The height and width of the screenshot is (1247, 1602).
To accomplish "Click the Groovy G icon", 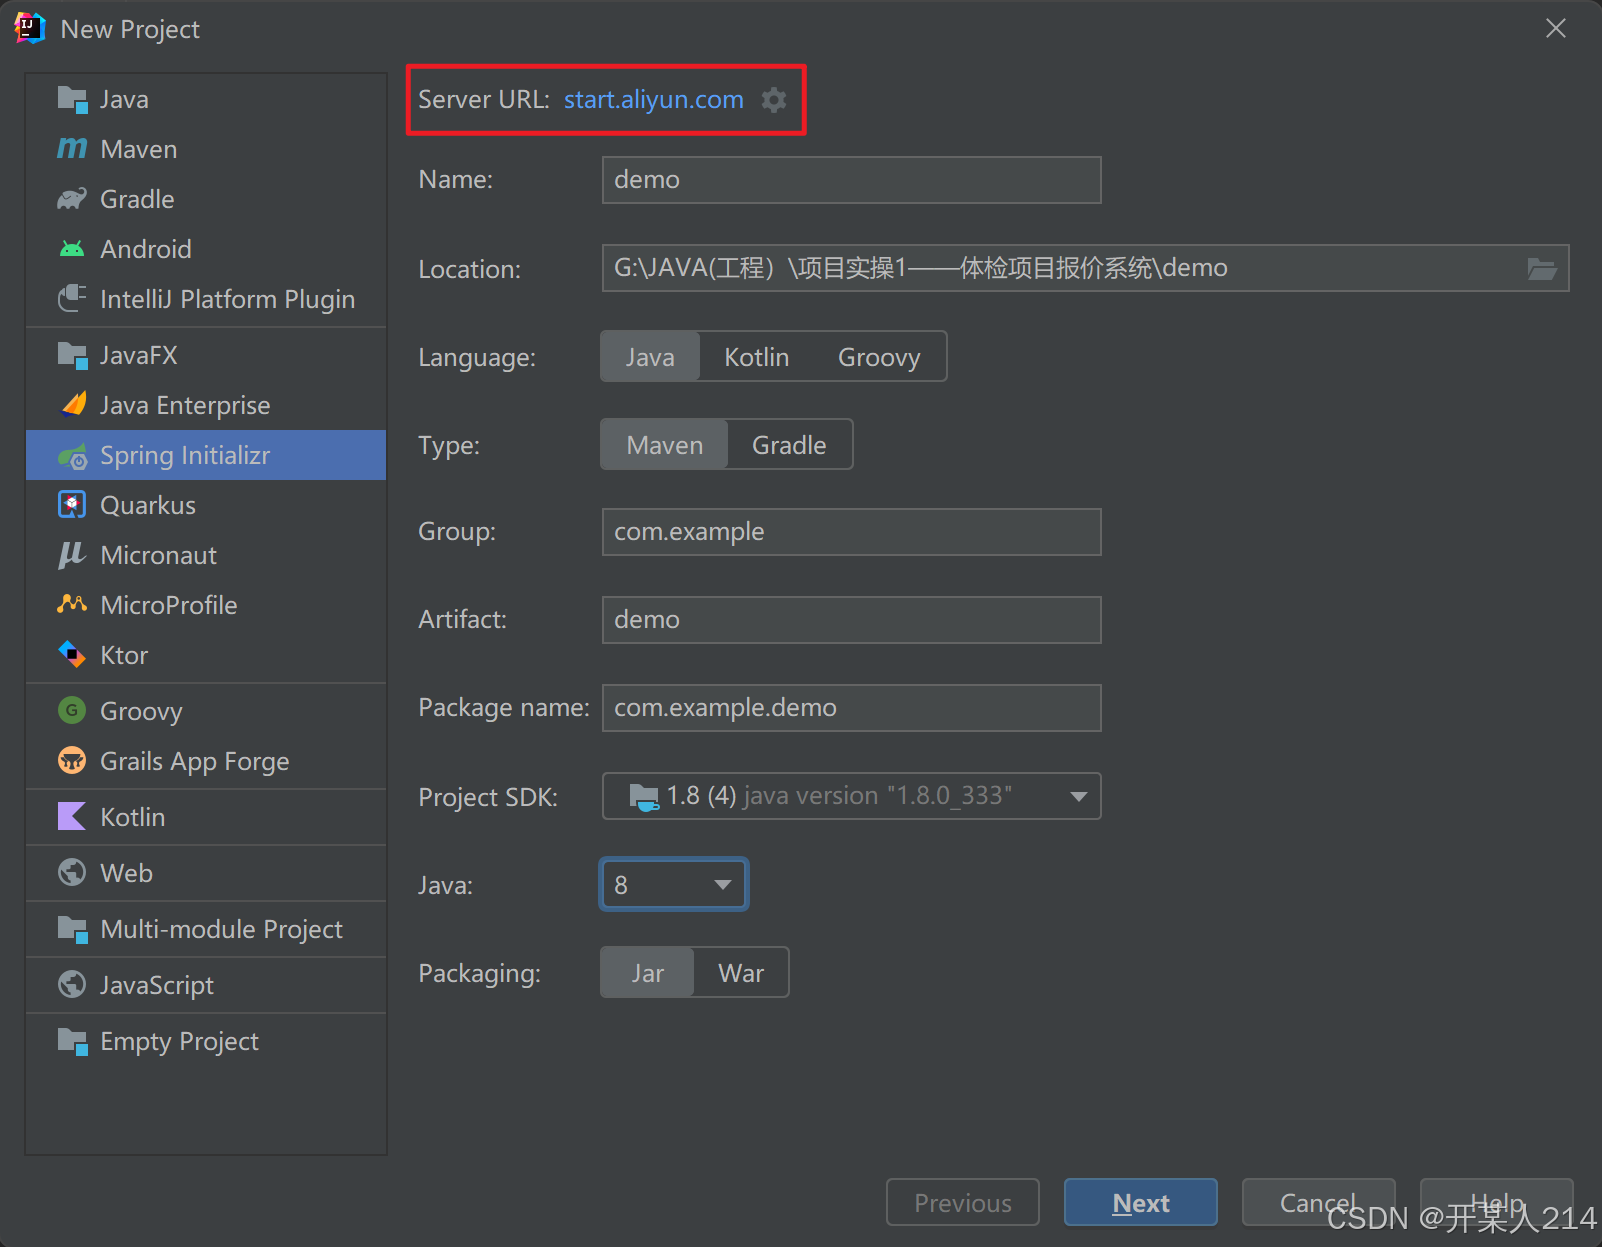I will point(72,711).
